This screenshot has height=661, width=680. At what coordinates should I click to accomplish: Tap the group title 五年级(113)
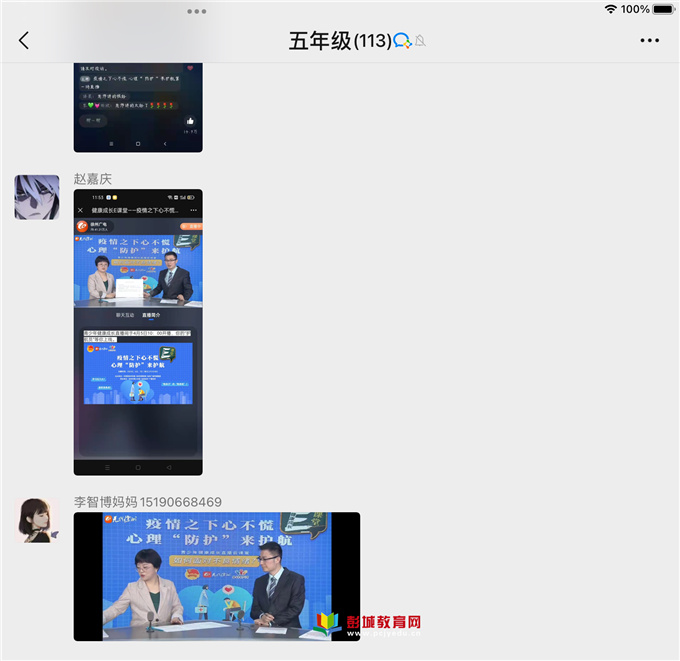click(340, 41)
